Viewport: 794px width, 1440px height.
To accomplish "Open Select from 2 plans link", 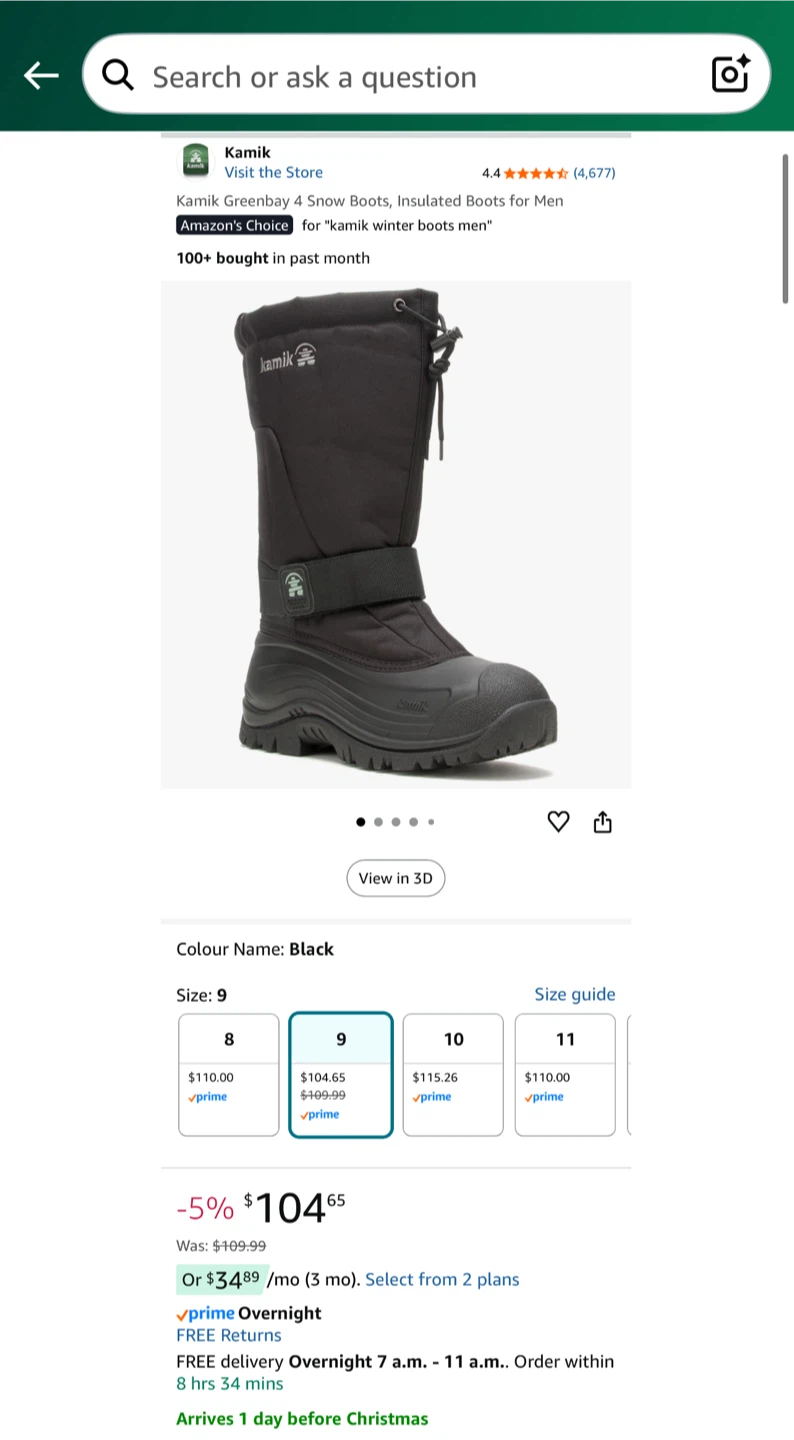I will (x=442, y=1279).
